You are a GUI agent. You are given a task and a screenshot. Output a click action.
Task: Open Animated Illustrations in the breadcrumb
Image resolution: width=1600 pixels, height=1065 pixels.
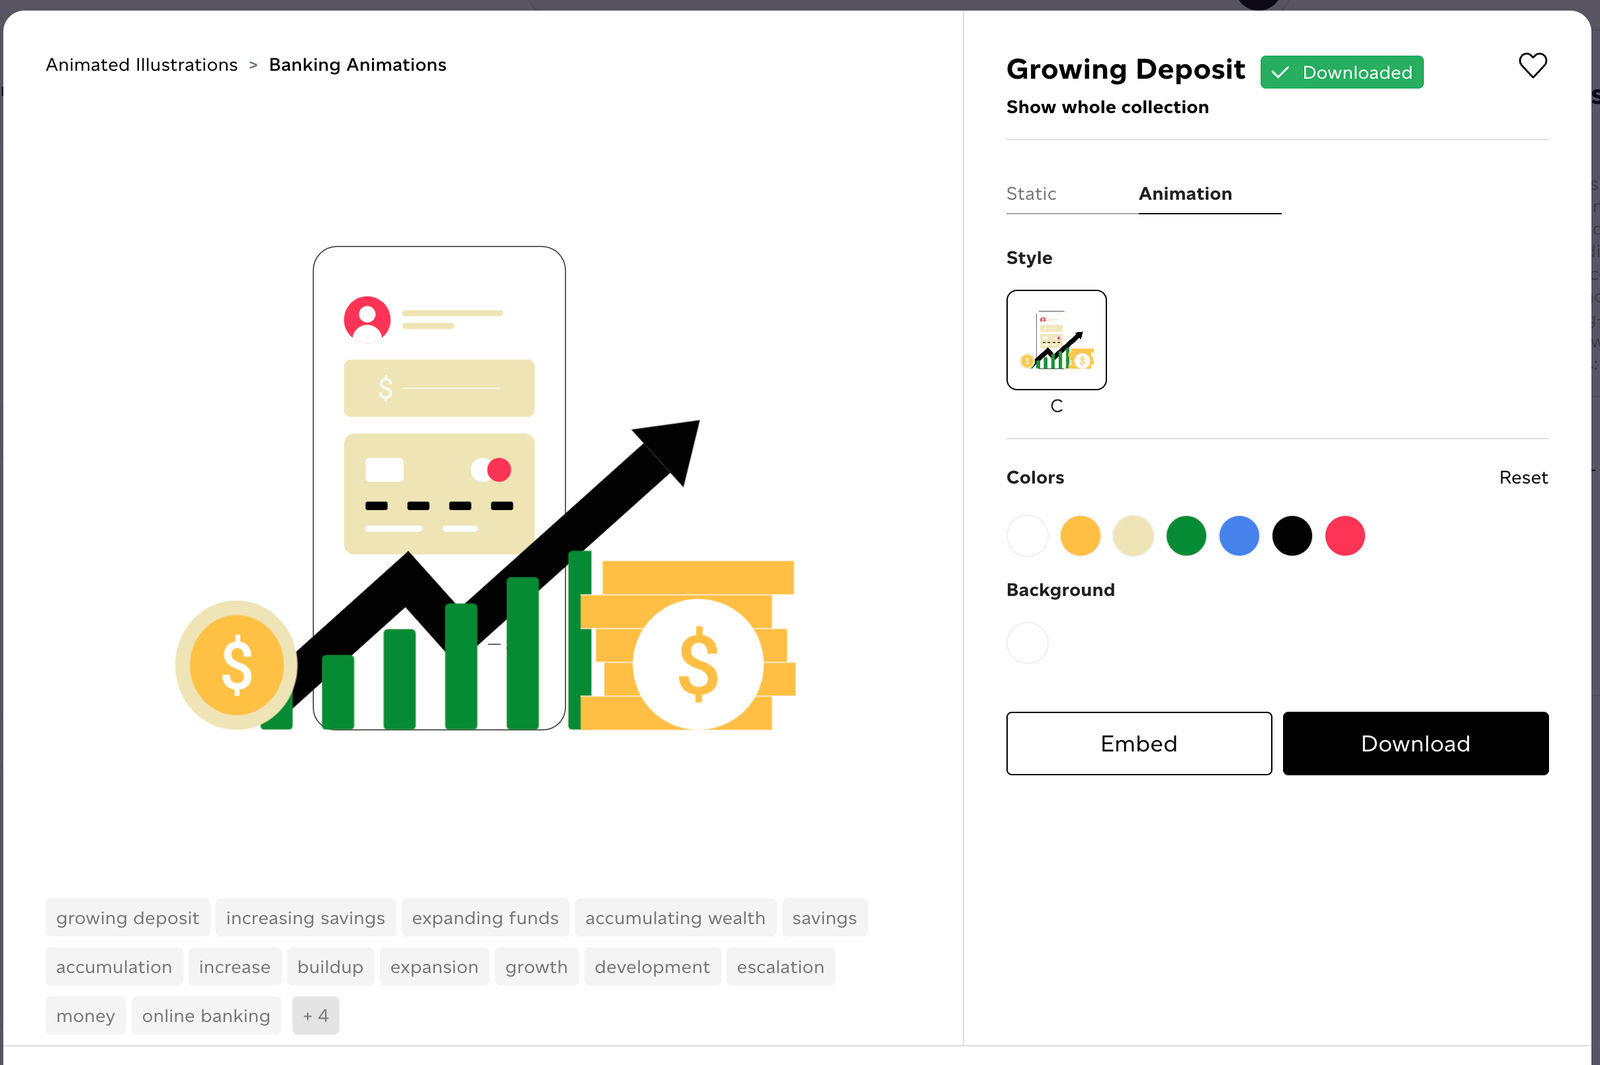point(141,64)
